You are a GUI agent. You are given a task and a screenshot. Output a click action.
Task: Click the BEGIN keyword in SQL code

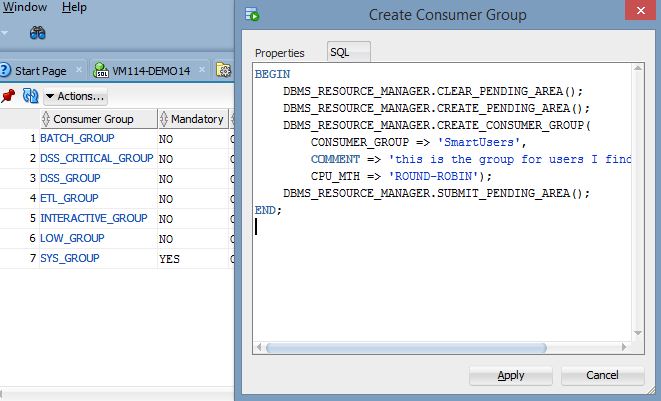click(x=272, y=74)
